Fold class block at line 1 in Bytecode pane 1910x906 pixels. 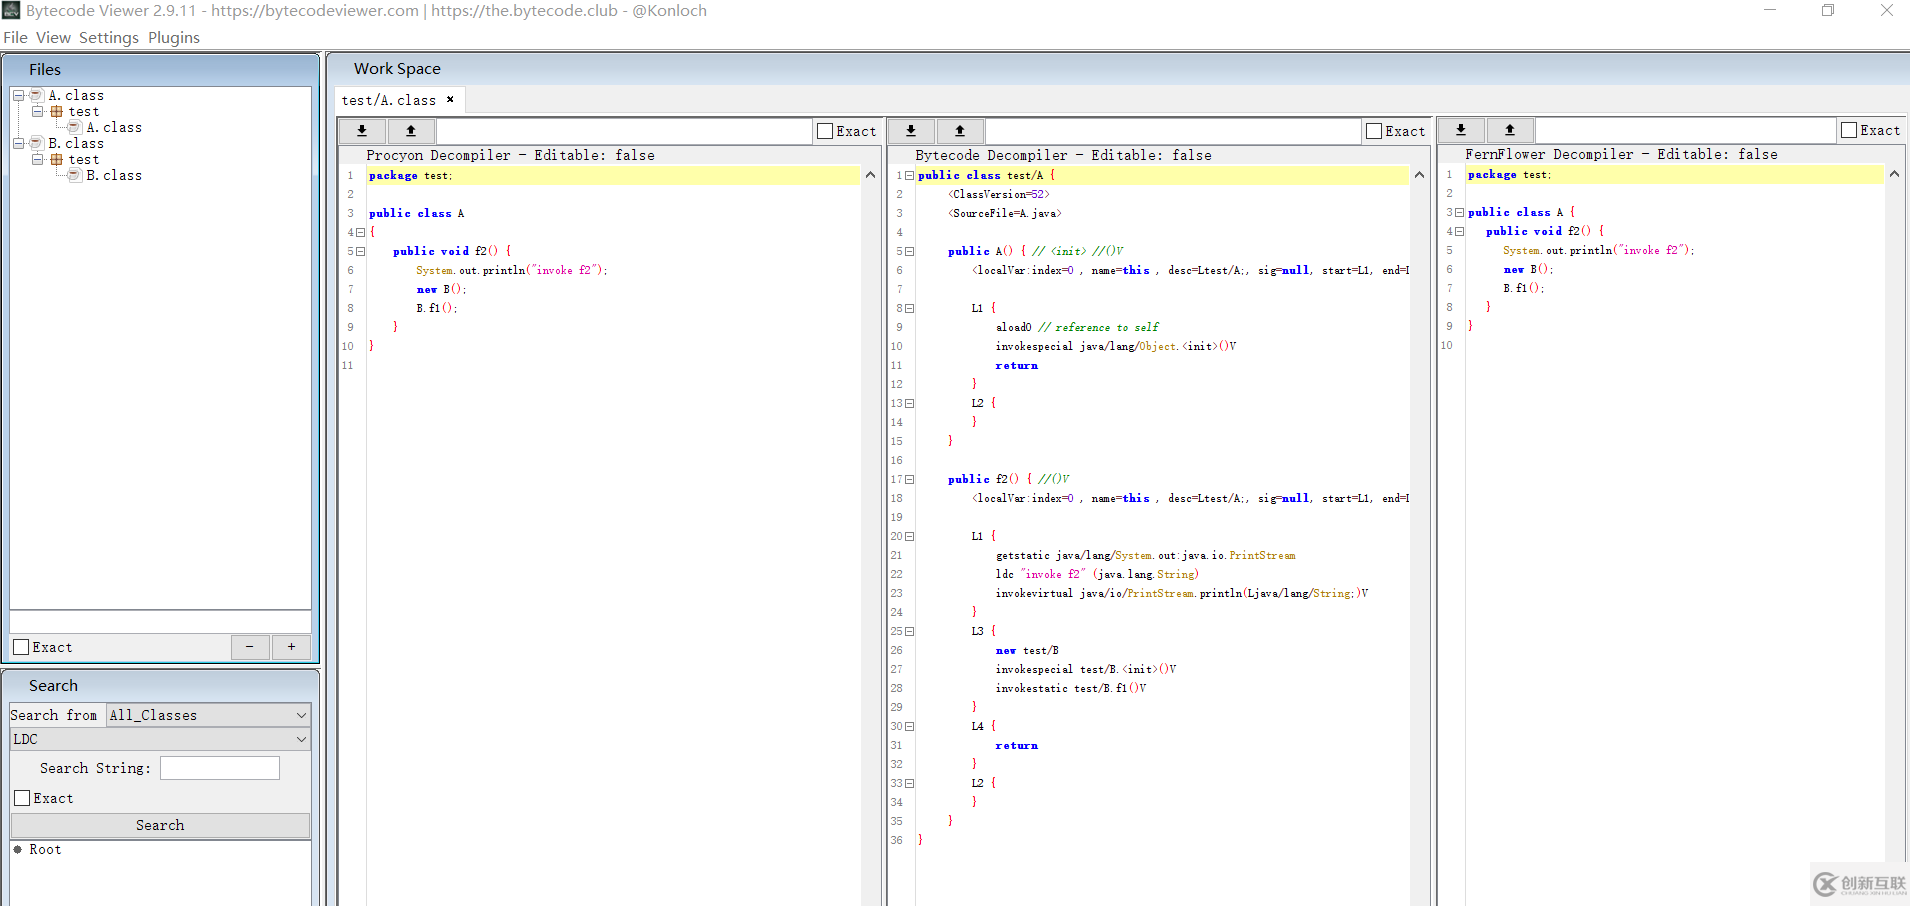909,175
